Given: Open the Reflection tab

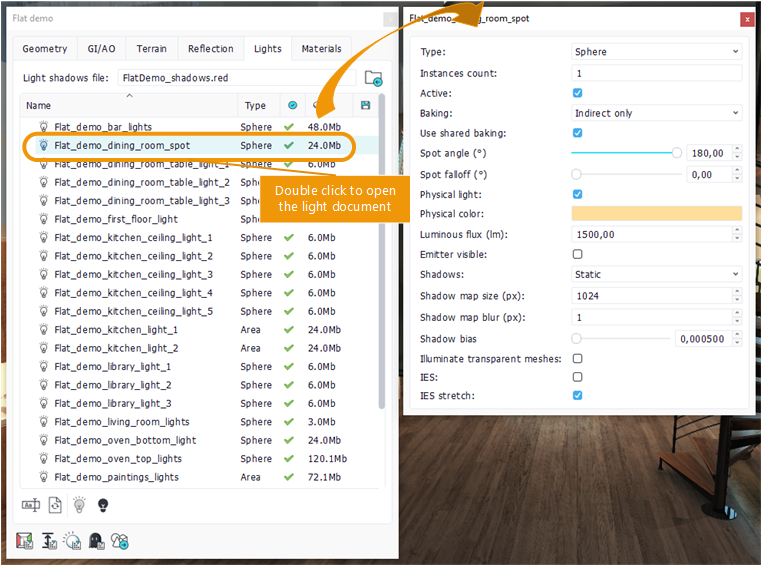Looking at the screenshot, I should [x=211, y=49].
